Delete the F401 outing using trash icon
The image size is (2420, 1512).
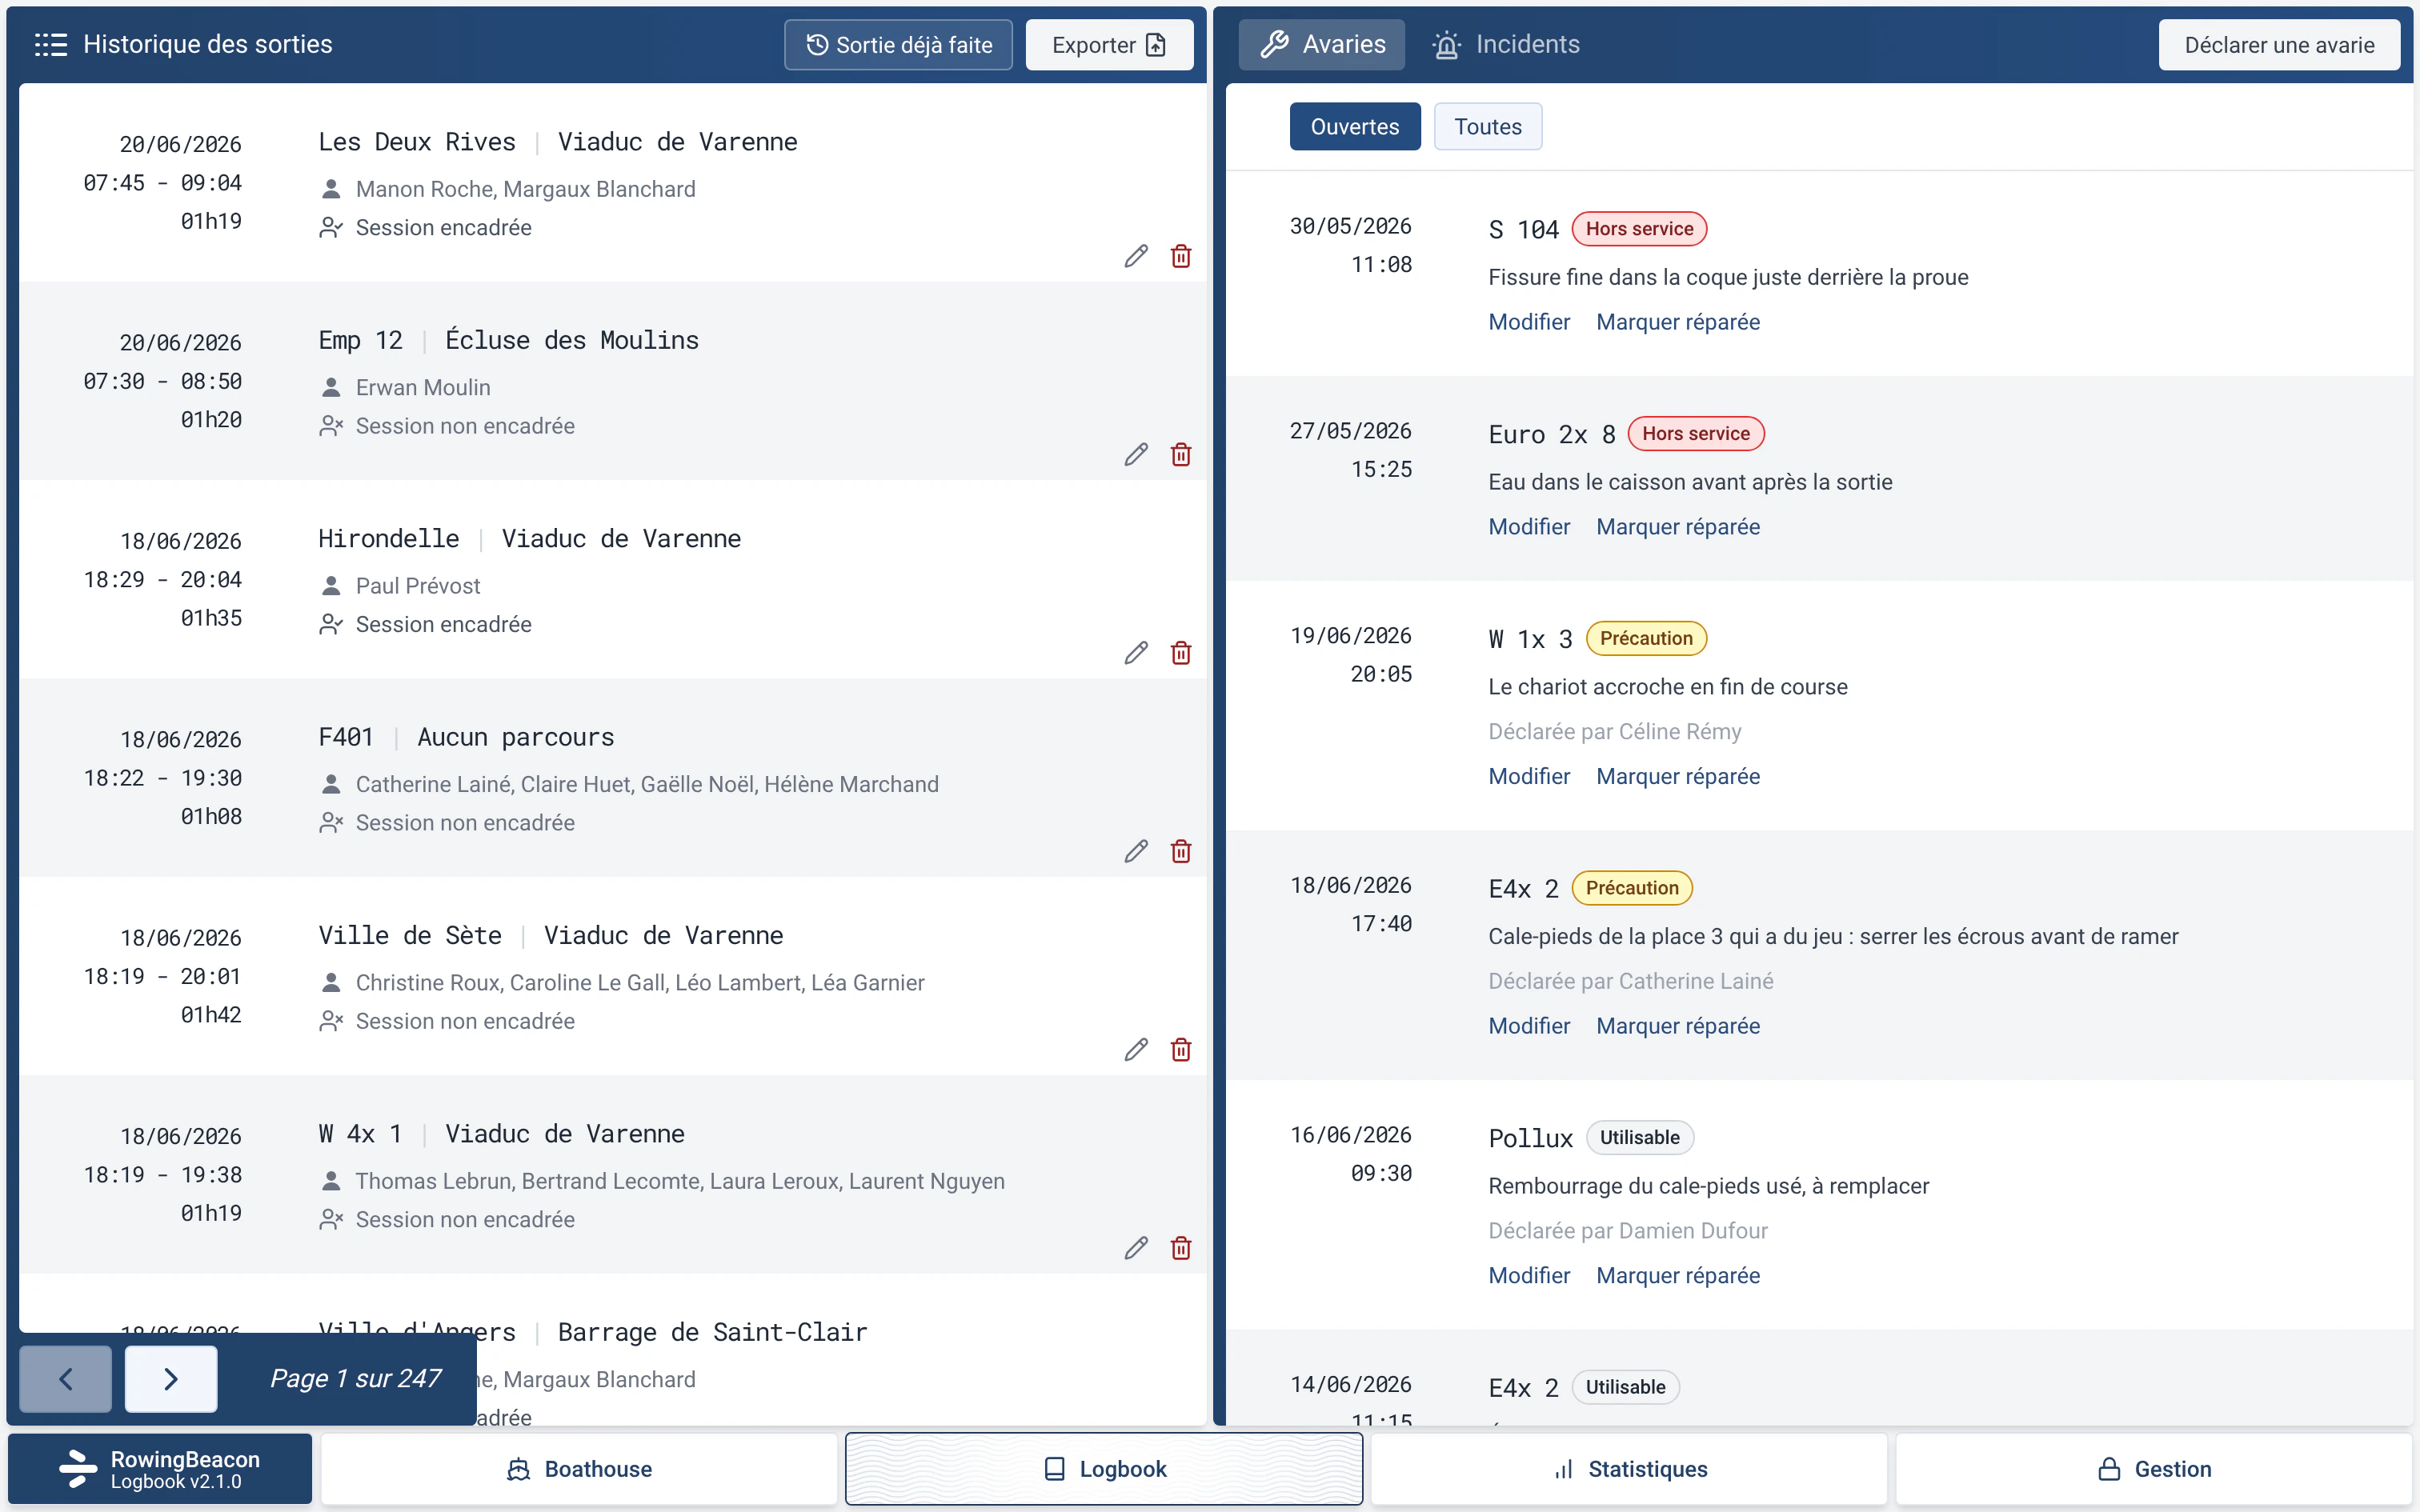point(1181,851)
